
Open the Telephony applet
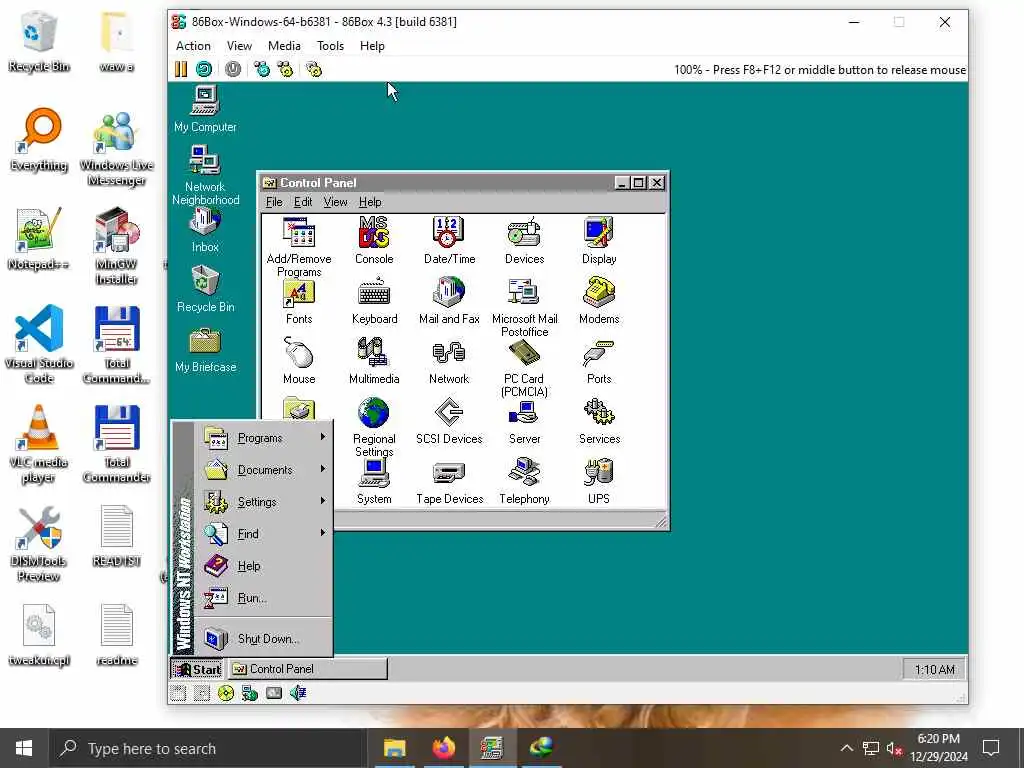pyautogui.click(x=524, y=481)
